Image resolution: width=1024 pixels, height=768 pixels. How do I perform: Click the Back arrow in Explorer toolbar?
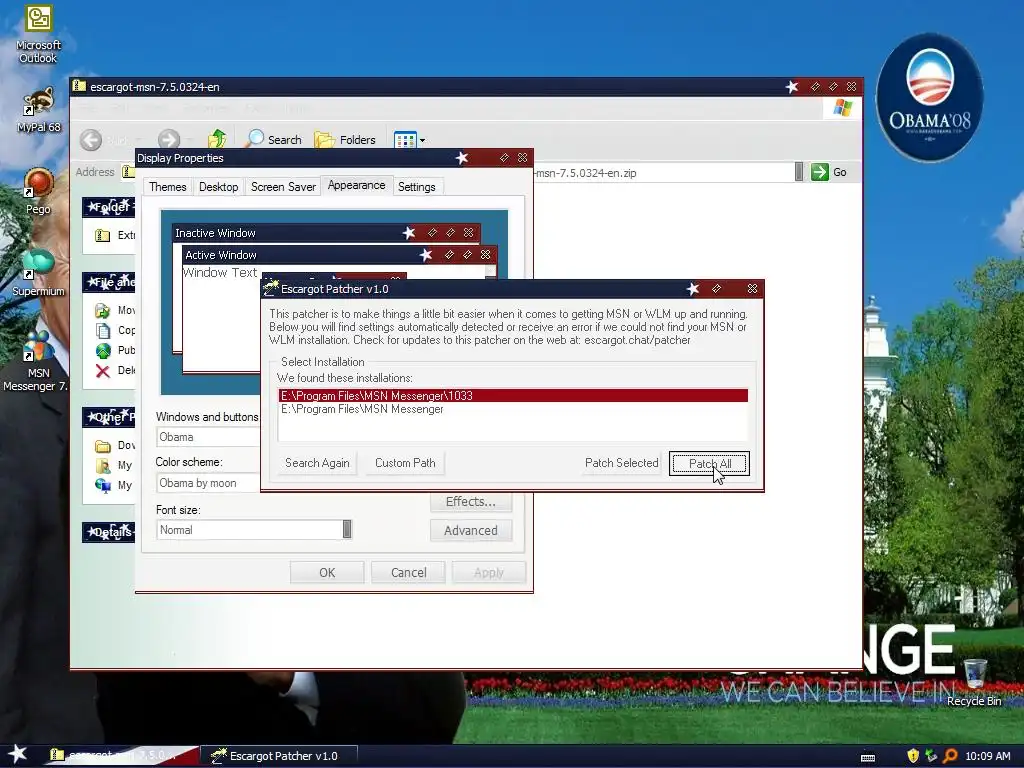pos(91,139)
